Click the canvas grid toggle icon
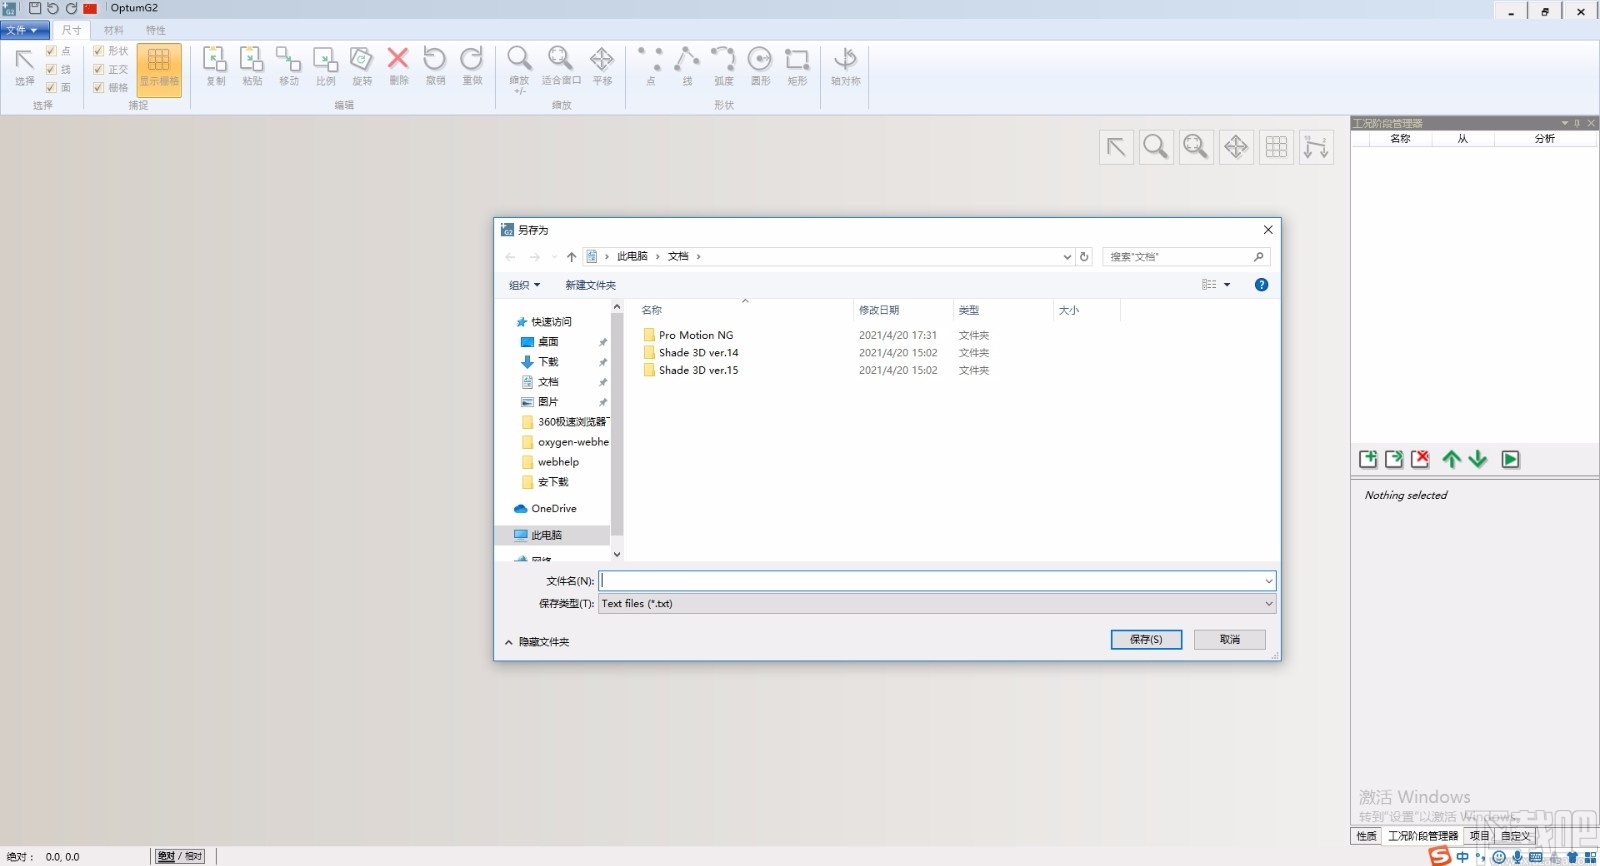 point(1276,147)
